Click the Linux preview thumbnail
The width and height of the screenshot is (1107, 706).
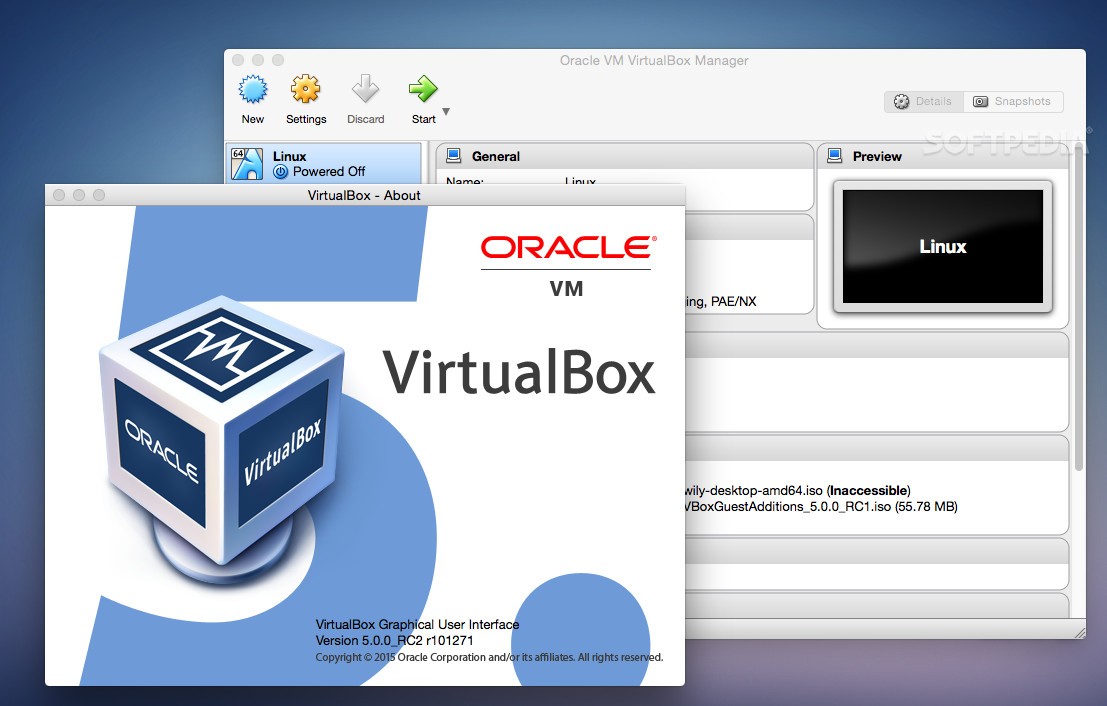click(x=943, y=246)
